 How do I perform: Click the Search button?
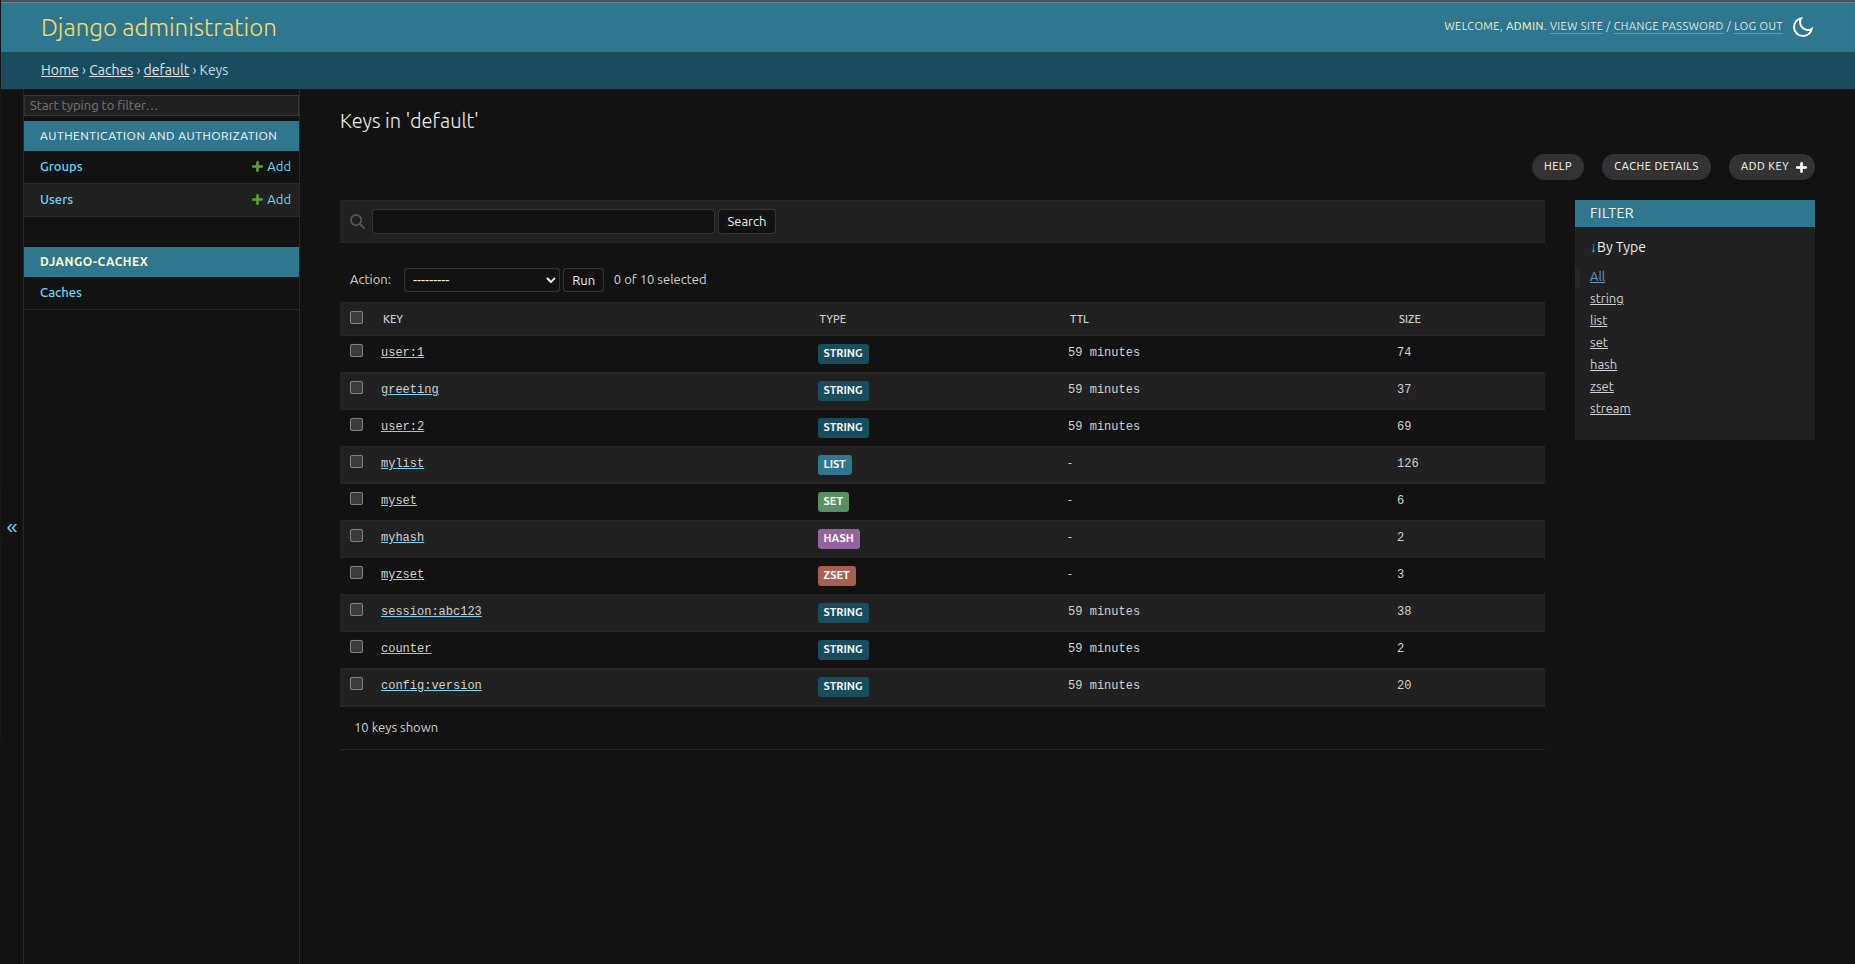746,222
